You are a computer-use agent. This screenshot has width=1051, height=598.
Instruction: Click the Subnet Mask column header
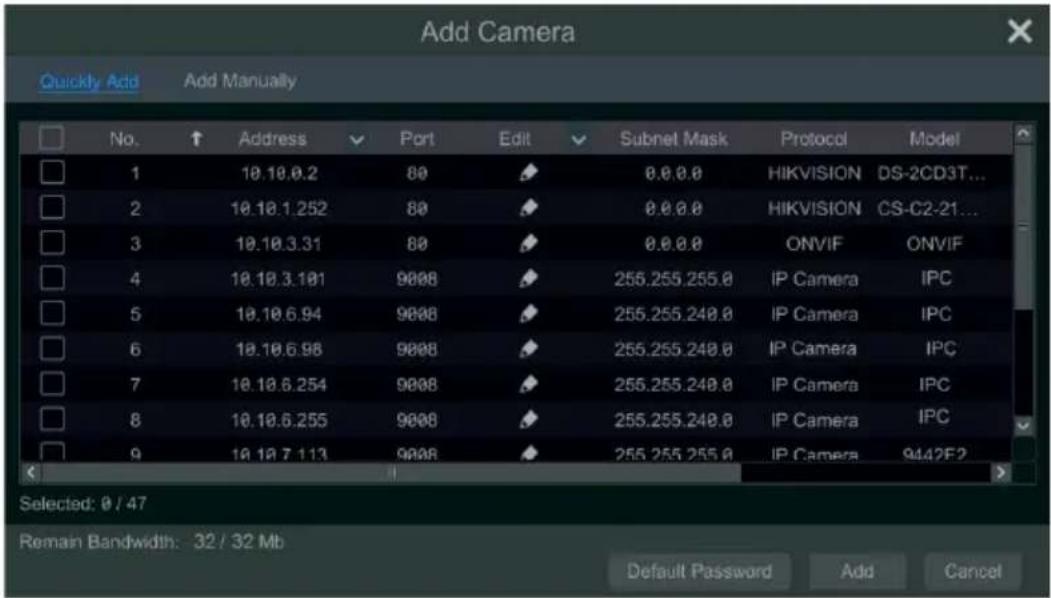pos(674,139)
